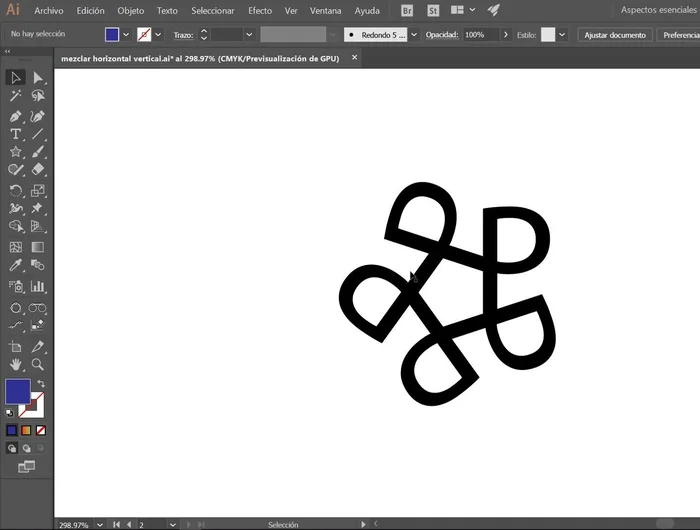
Task: Select the Shape Builder tool
Action: click(x=16, y=226)
